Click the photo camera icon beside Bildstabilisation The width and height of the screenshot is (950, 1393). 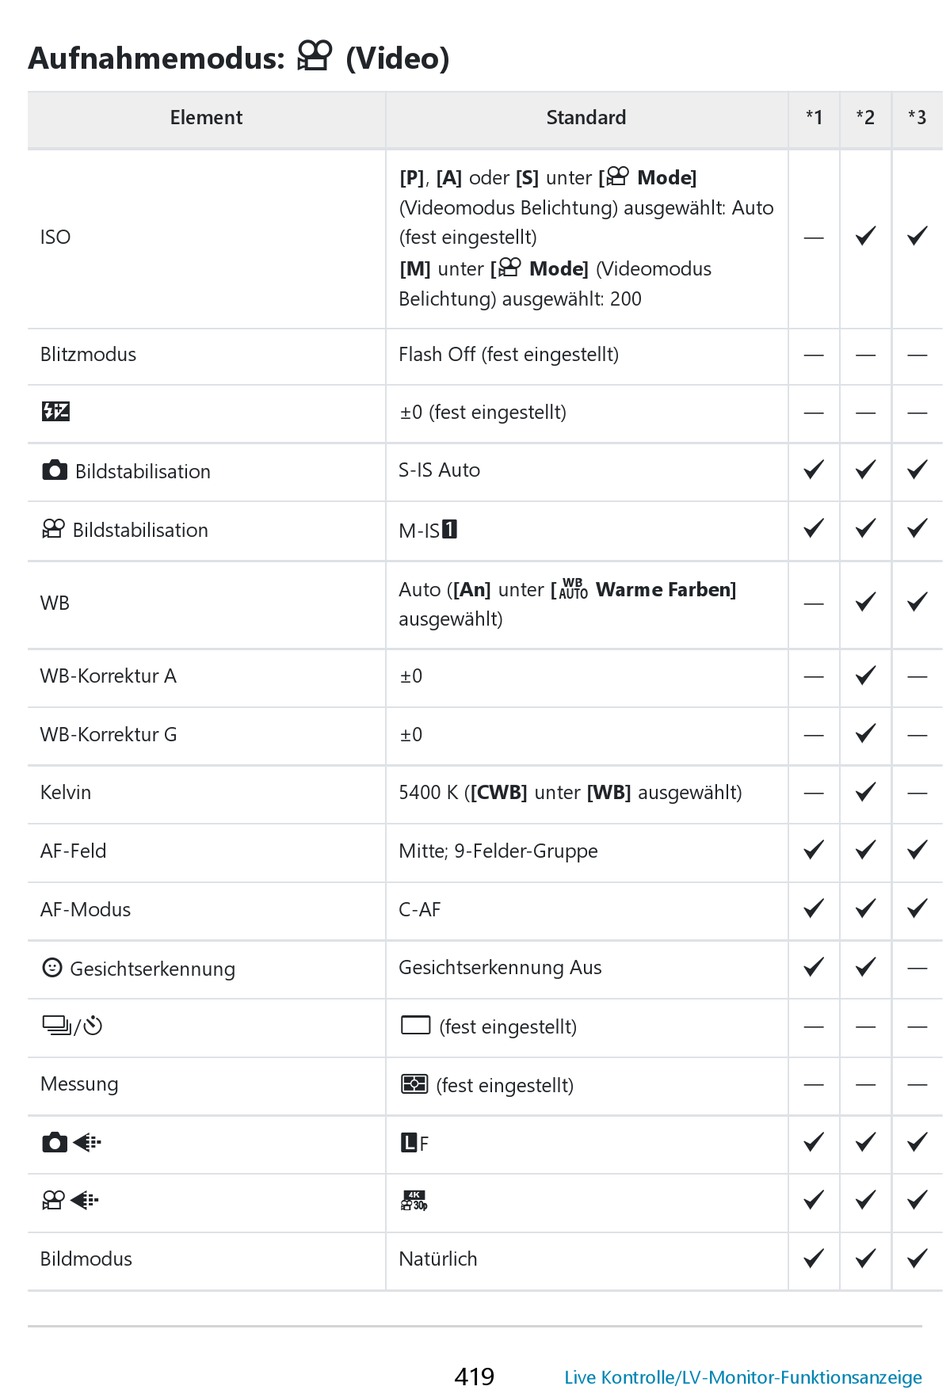55,470
